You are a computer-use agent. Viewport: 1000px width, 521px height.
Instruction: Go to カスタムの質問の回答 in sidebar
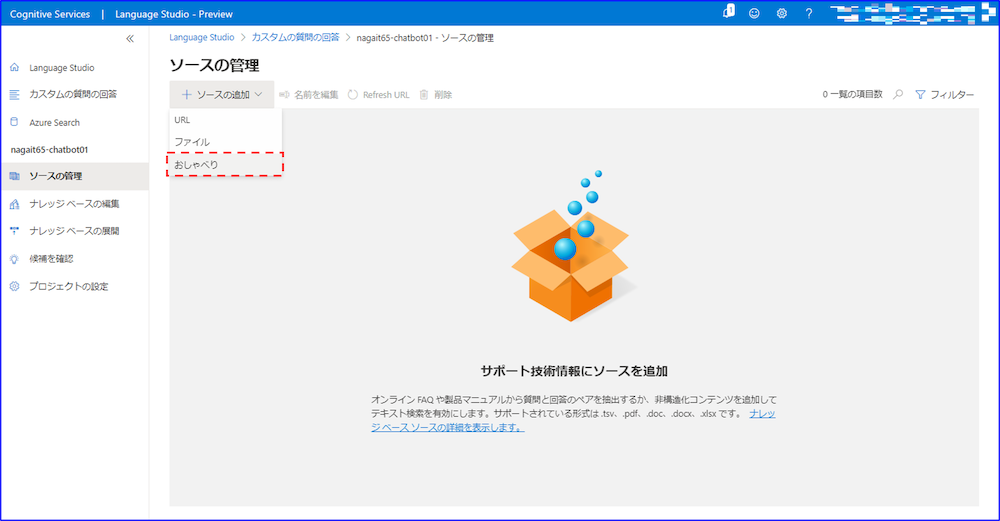point(75,94)
